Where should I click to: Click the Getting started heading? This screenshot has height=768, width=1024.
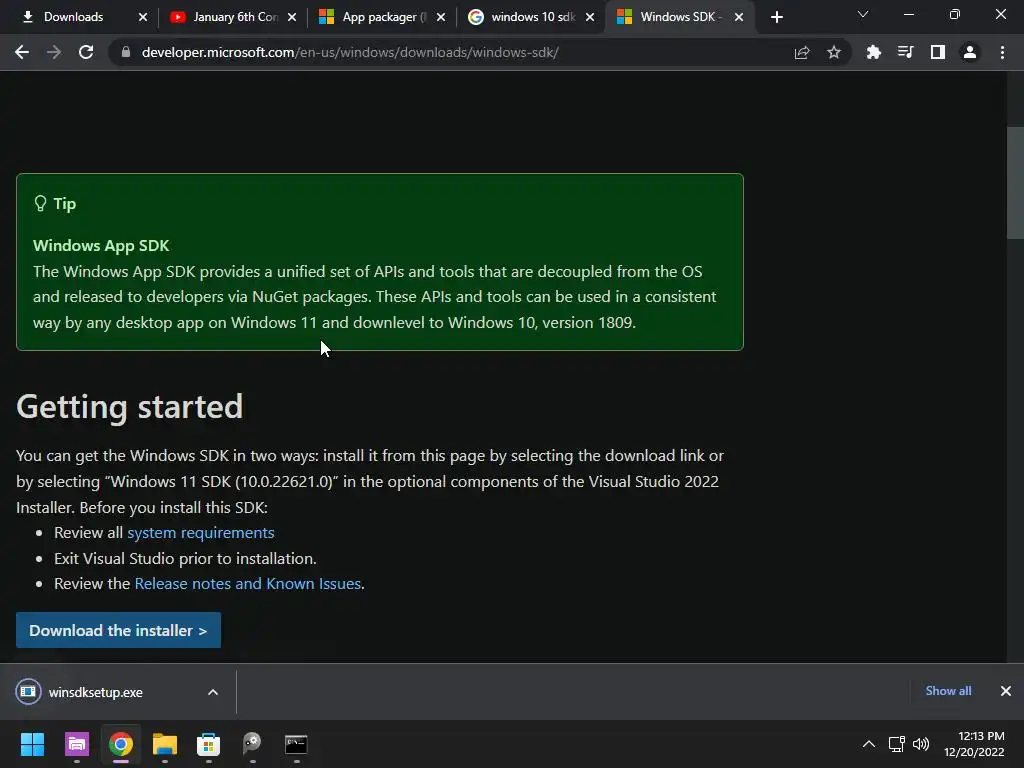129,407
